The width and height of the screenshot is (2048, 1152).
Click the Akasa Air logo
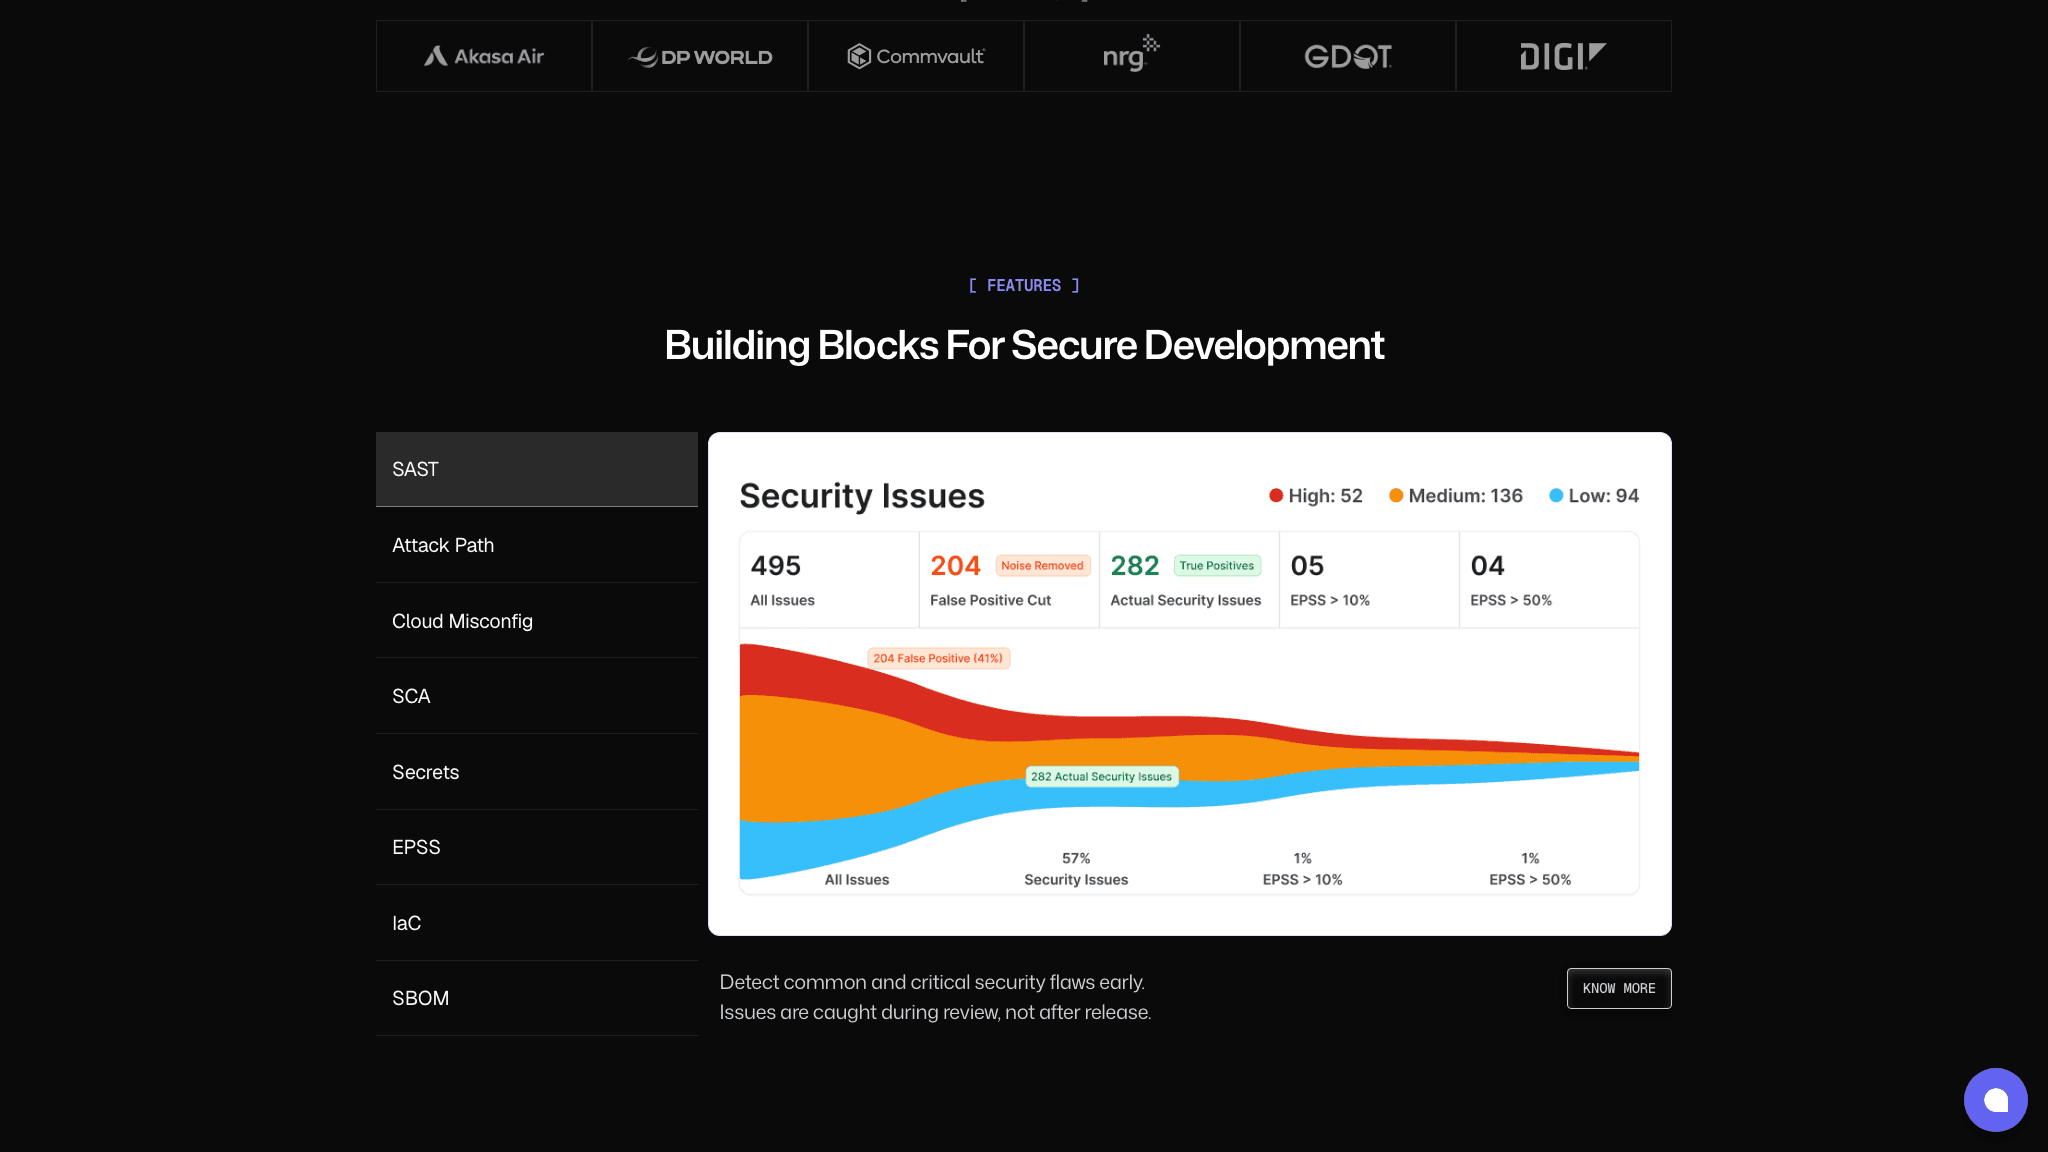pyautogui.click(x=484, y=56)
